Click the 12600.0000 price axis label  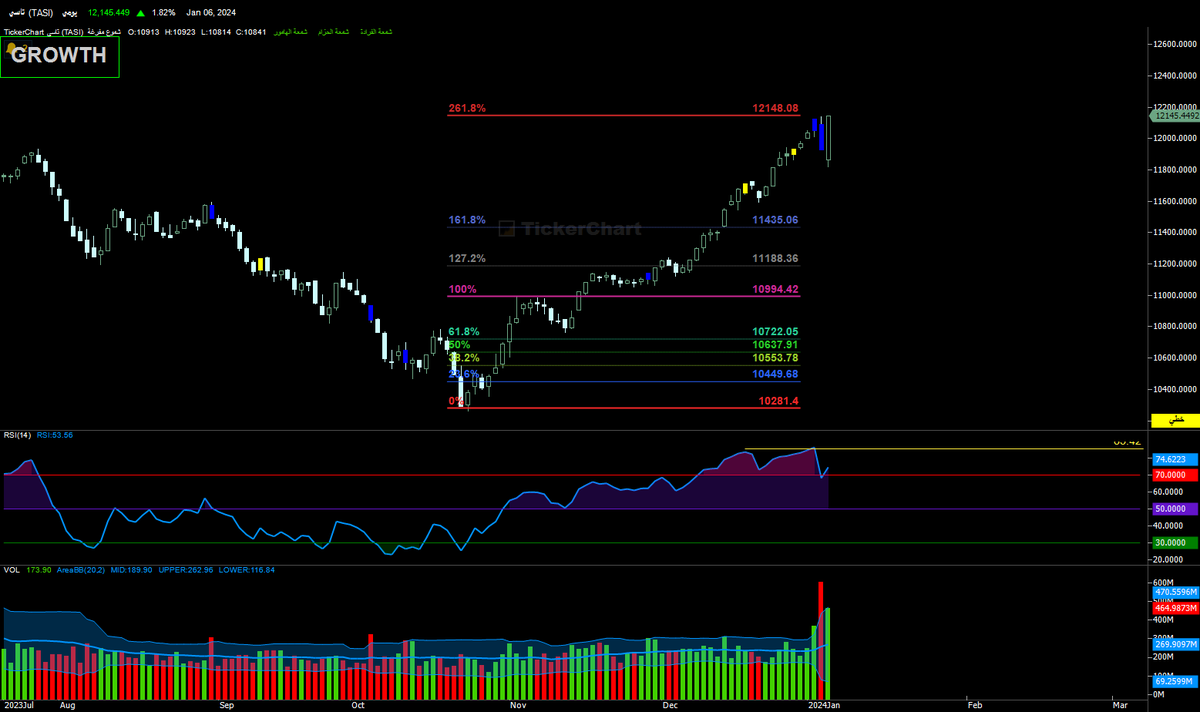point(1175,44)
